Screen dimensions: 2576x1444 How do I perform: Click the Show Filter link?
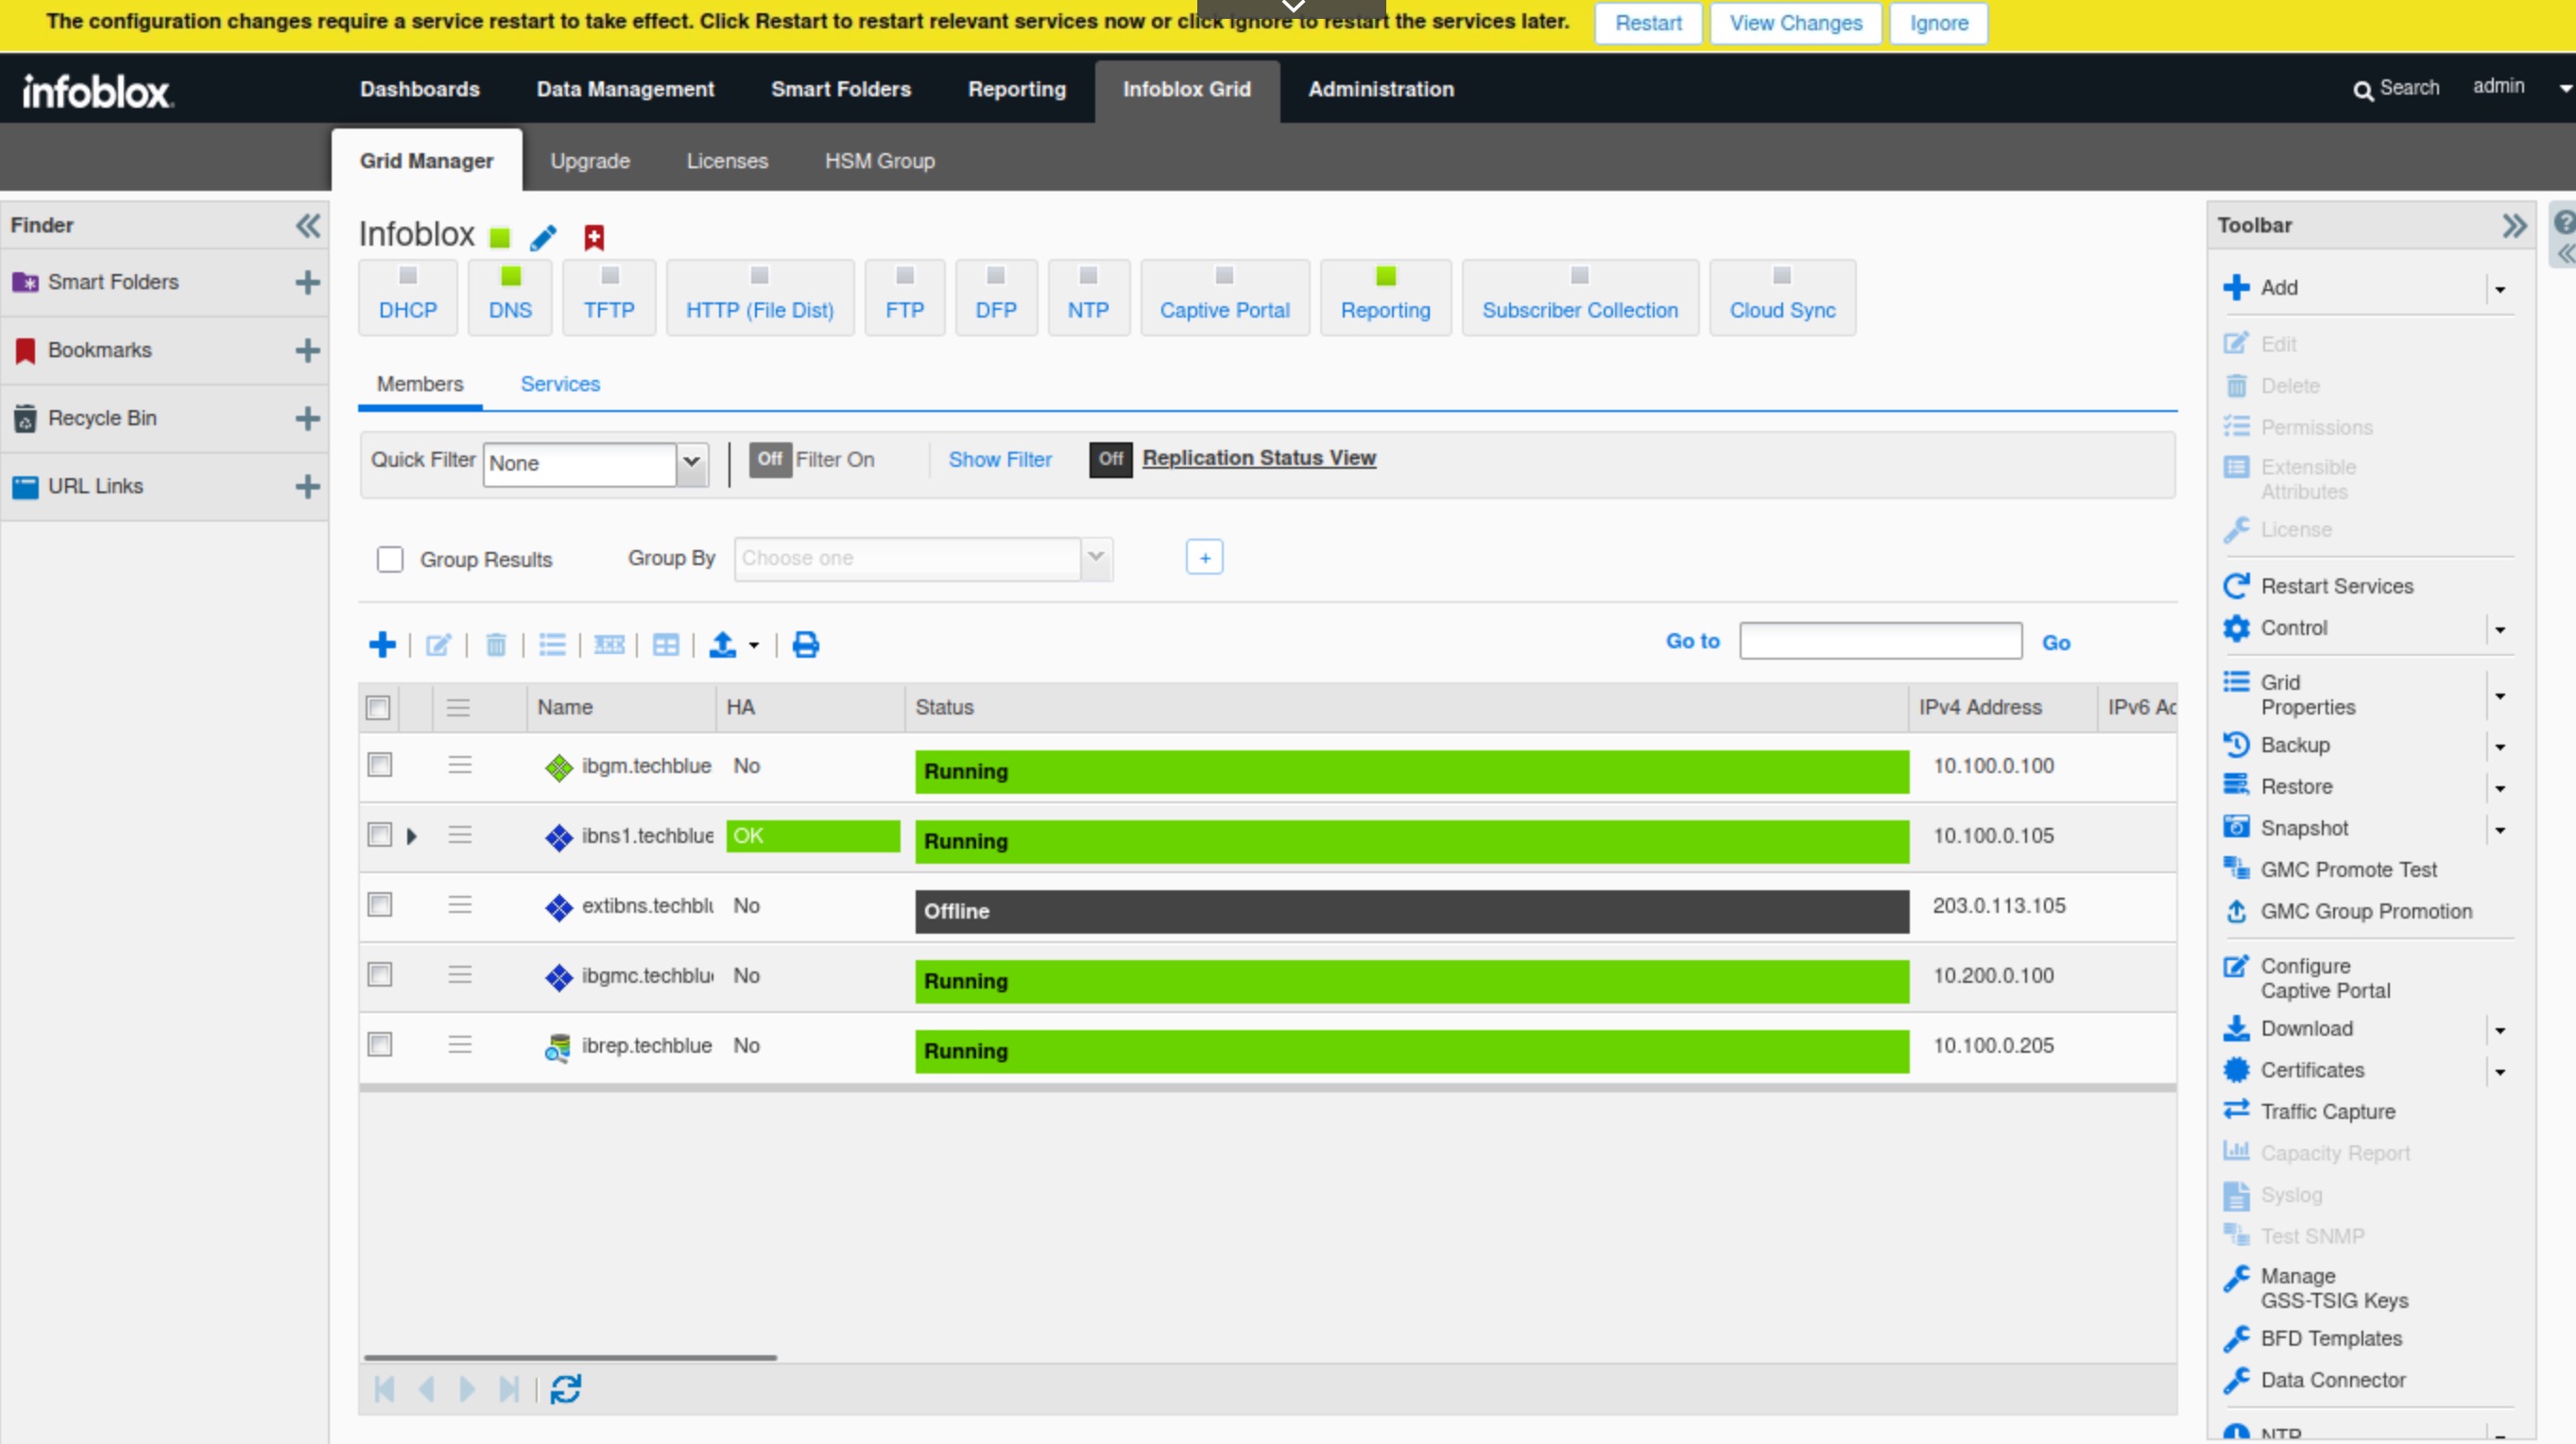[999, 459]
